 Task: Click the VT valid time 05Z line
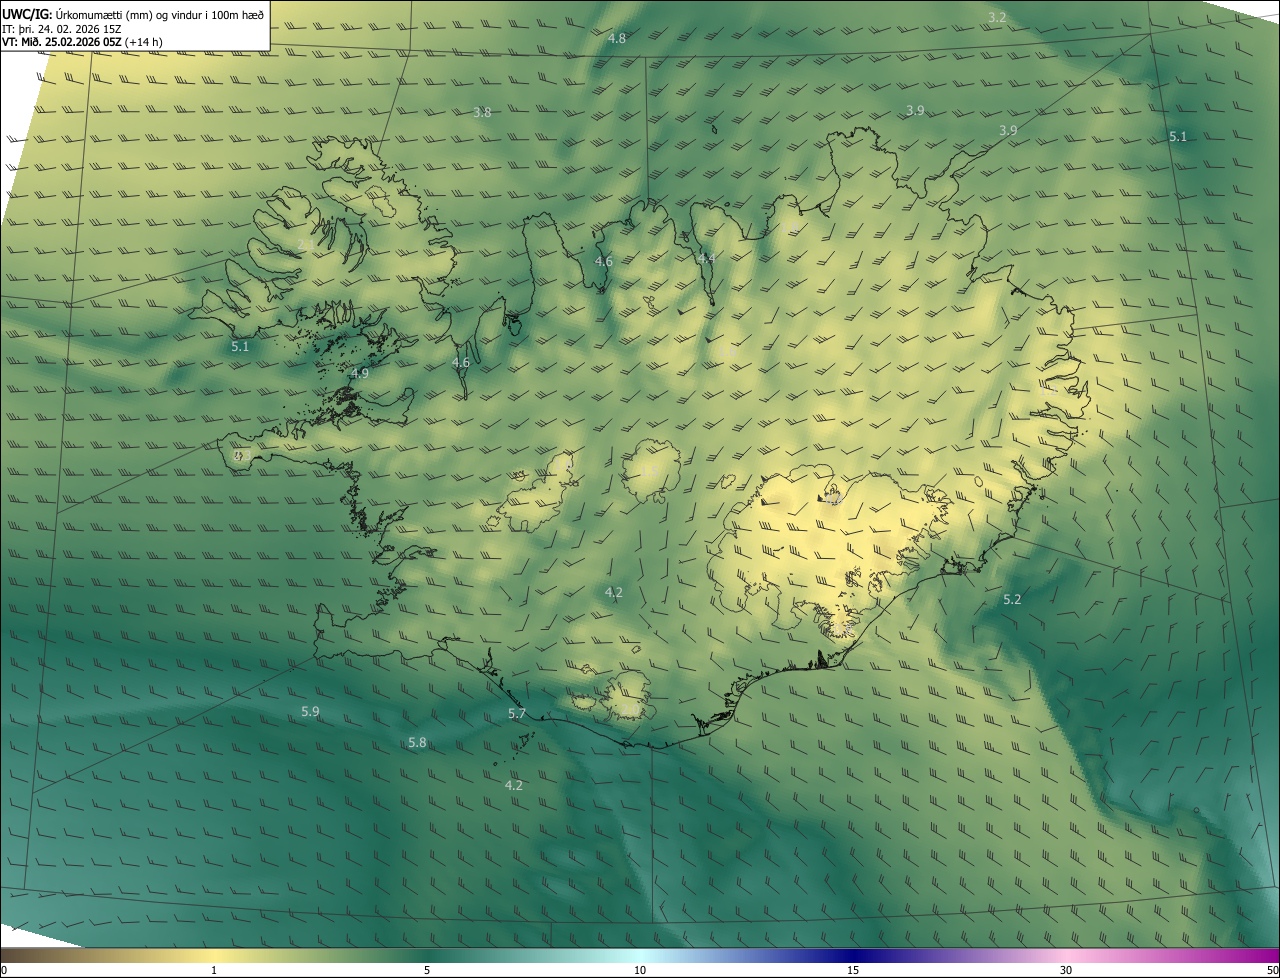coord(83,42)
